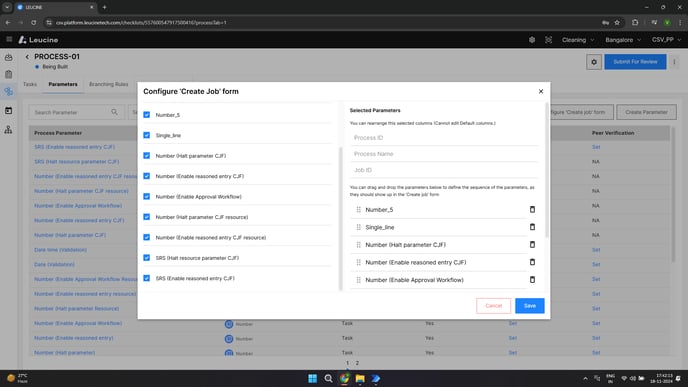
Task: Uncheck Number (Halt parameter CJF resource) checkbox
Action: coord(147,217)
